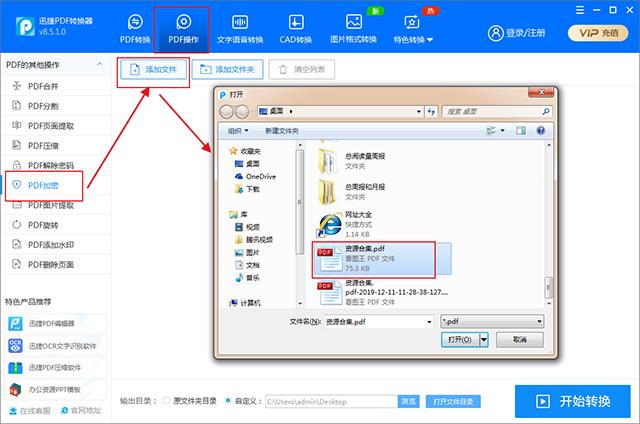Select 图片 in the library tree
640x424 pixels.
[247, 253]
